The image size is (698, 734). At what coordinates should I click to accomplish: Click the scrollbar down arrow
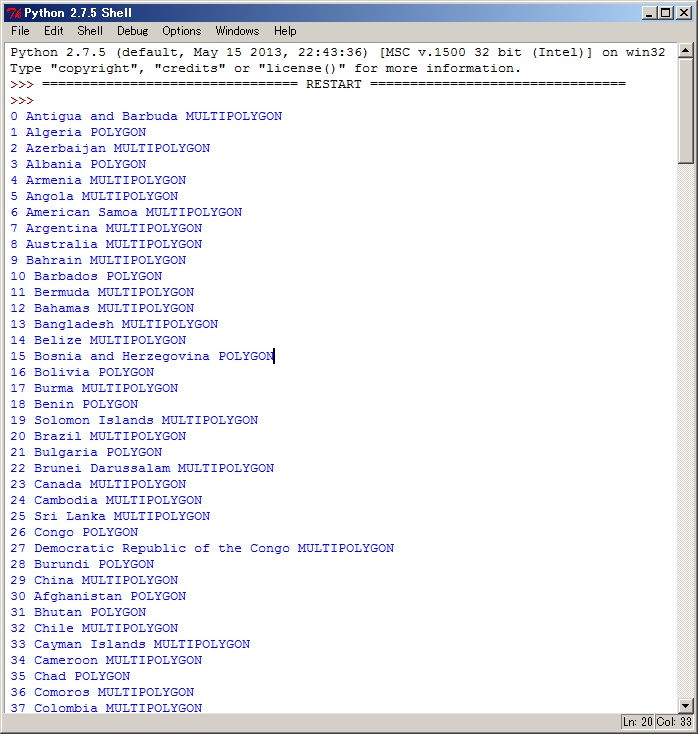pyautogui.click(x=686, y=705)
